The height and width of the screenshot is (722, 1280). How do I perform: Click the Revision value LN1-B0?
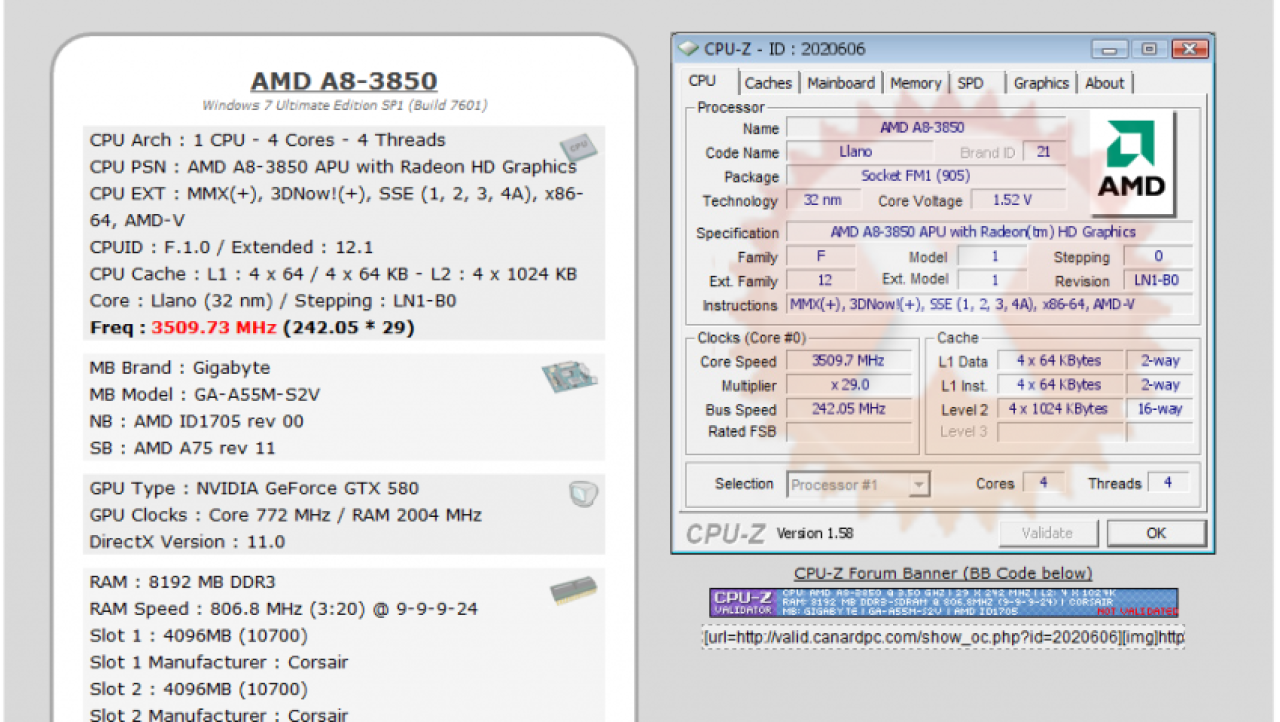pyautogui.click(x=1157, y=281)
